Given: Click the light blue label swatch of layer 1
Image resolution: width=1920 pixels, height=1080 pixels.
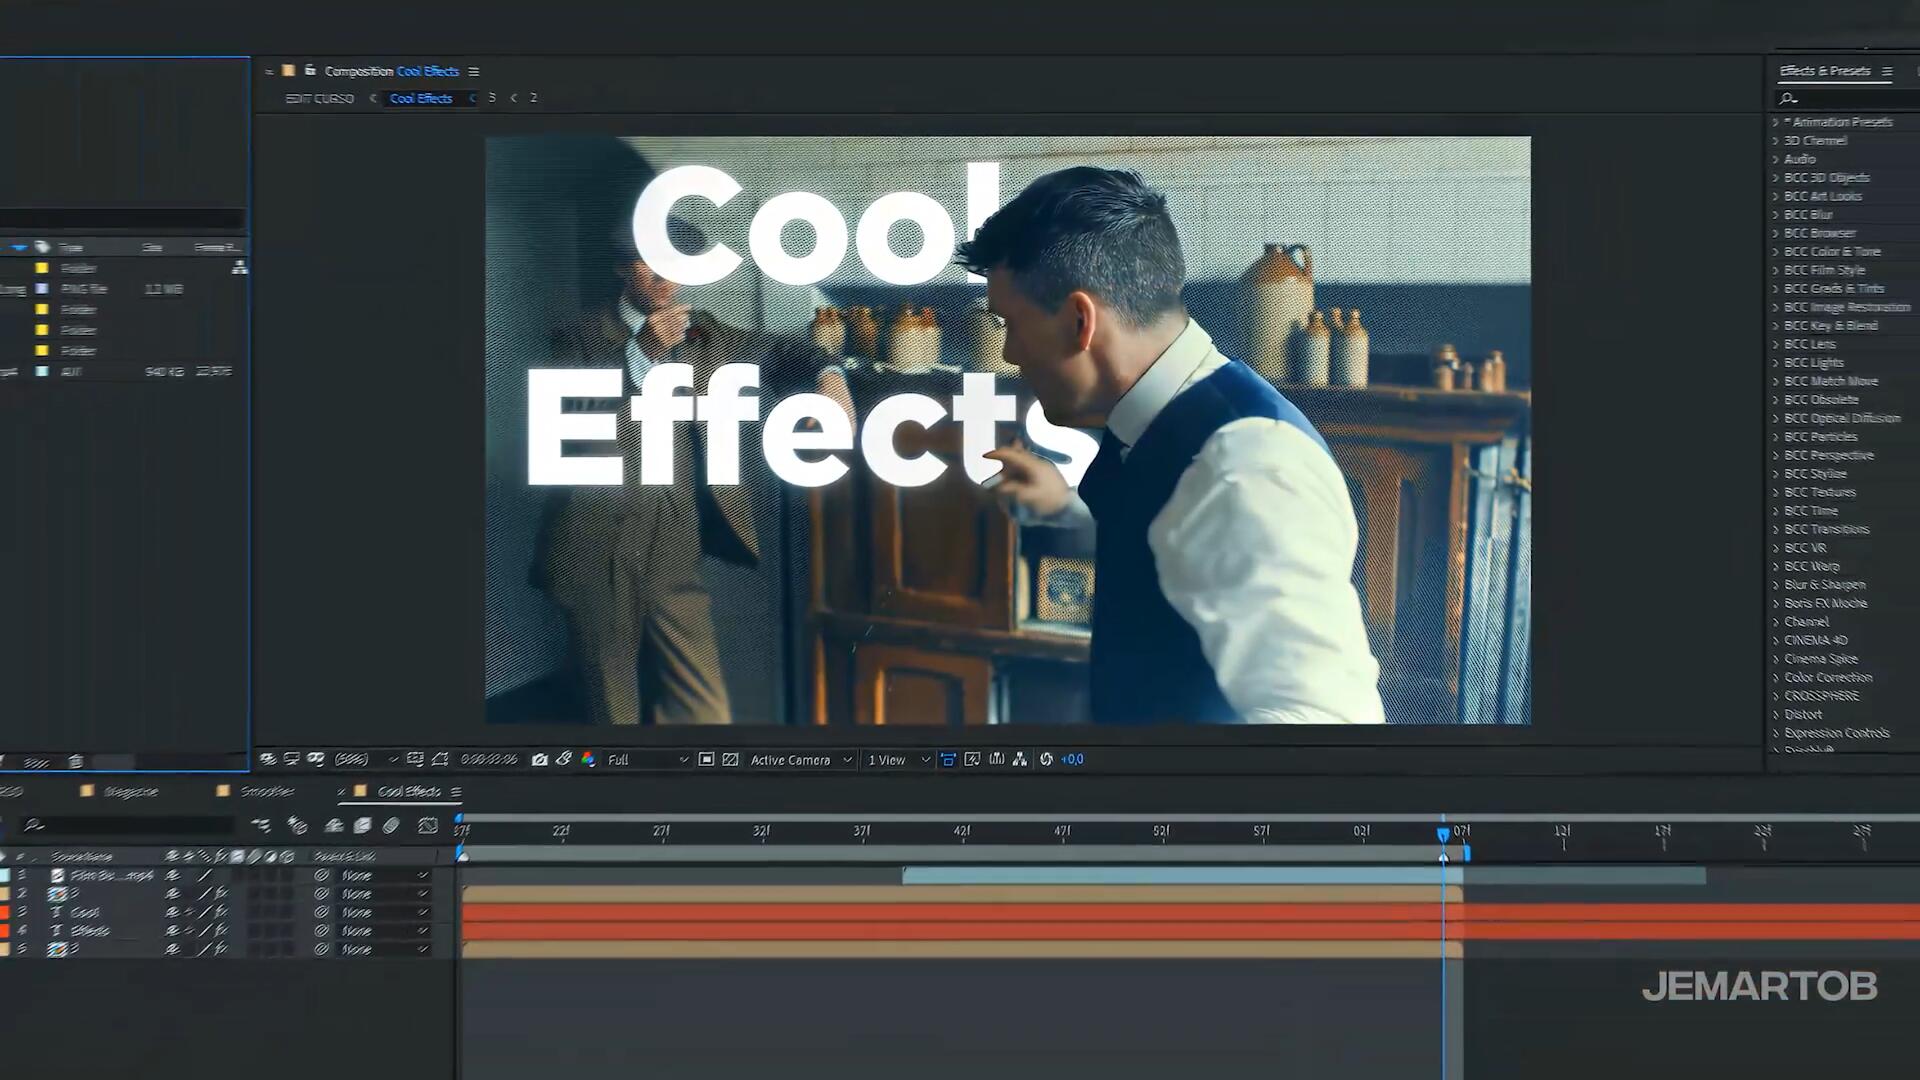Looking at the screenshot, I should 4,875.
